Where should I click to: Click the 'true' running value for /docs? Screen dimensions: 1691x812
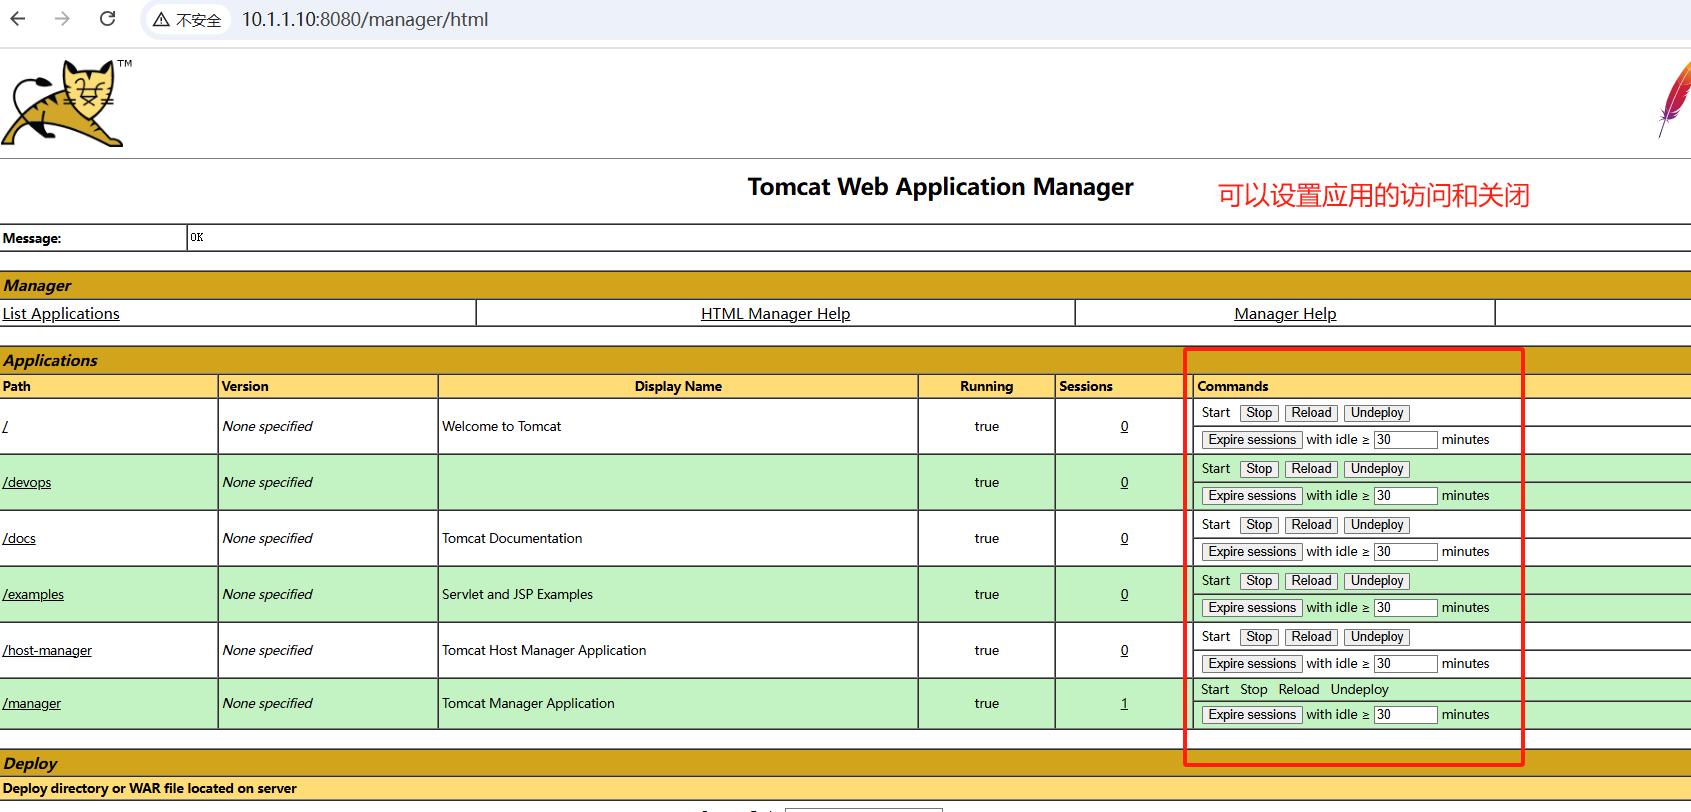(987, 538)
